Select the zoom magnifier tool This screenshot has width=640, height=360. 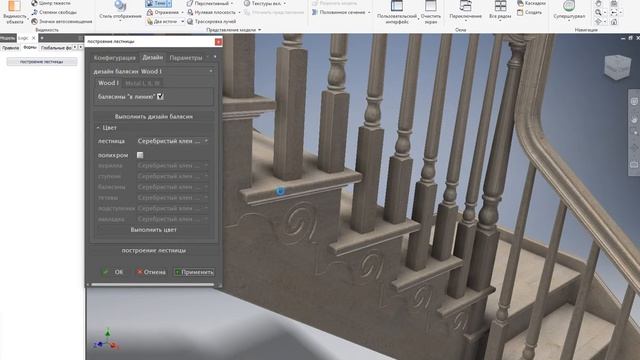598,12
